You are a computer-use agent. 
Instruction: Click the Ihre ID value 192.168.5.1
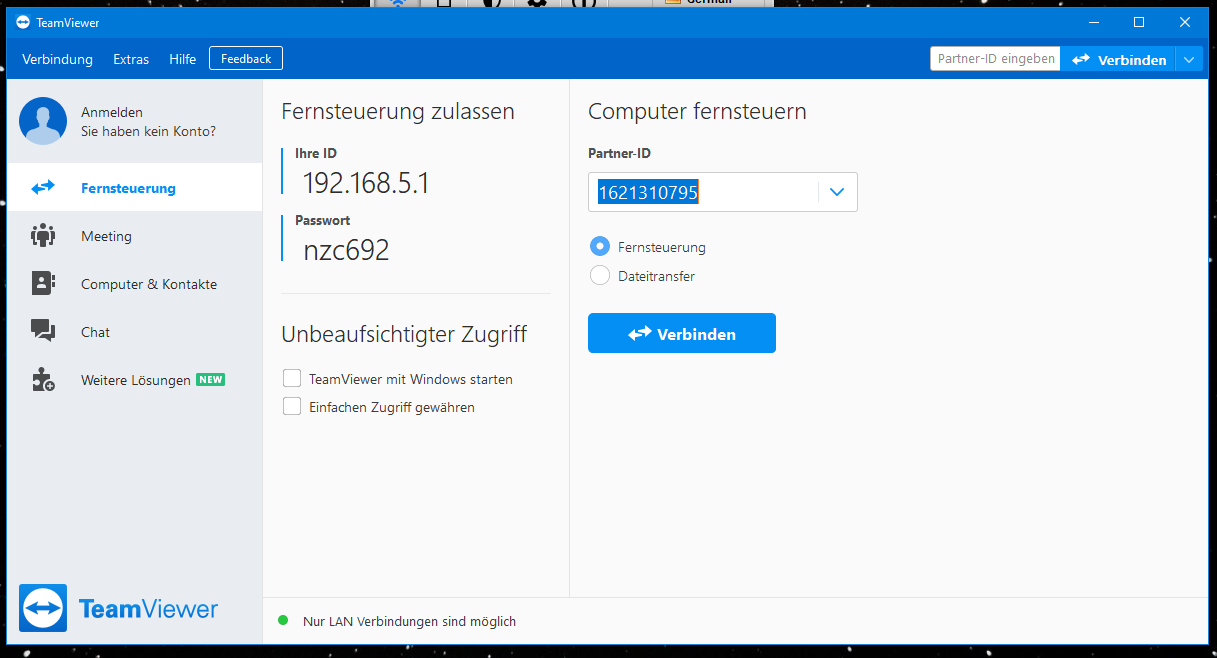click(366, 183)
